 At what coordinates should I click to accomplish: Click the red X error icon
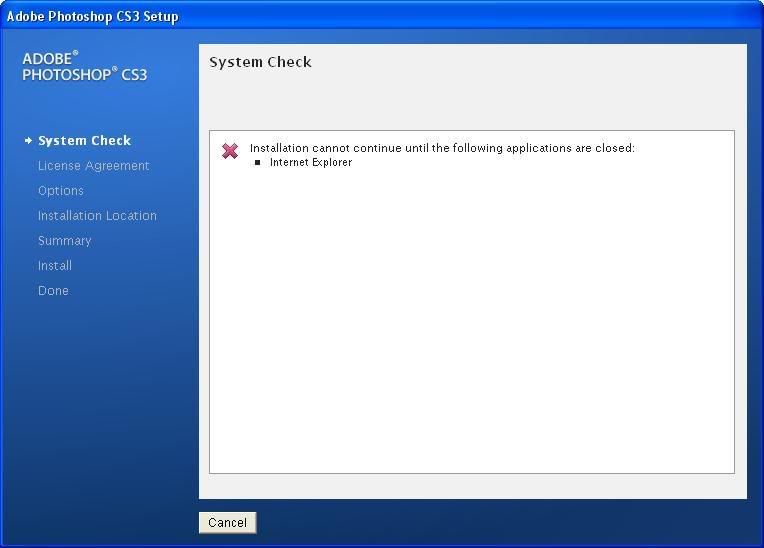230,151
